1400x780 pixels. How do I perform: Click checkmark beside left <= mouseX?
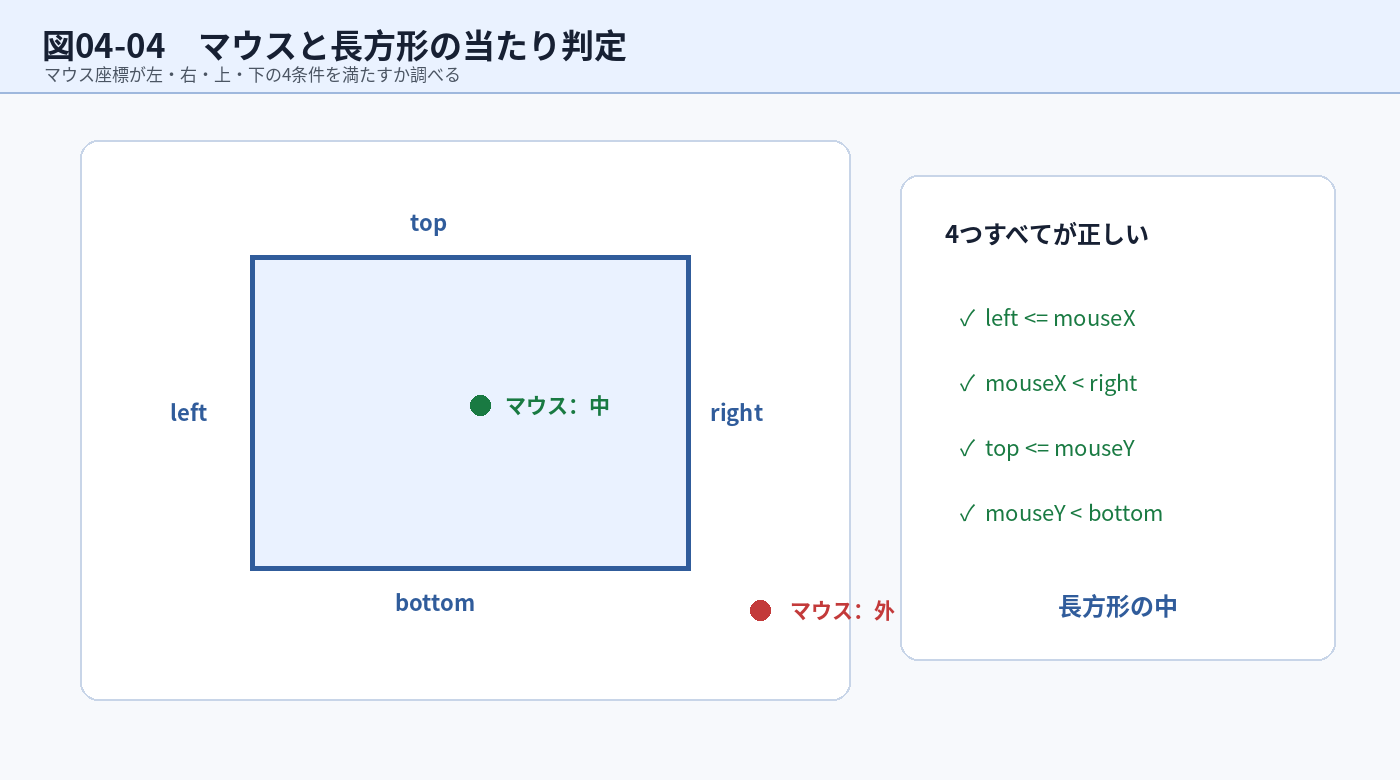[966, 318]
